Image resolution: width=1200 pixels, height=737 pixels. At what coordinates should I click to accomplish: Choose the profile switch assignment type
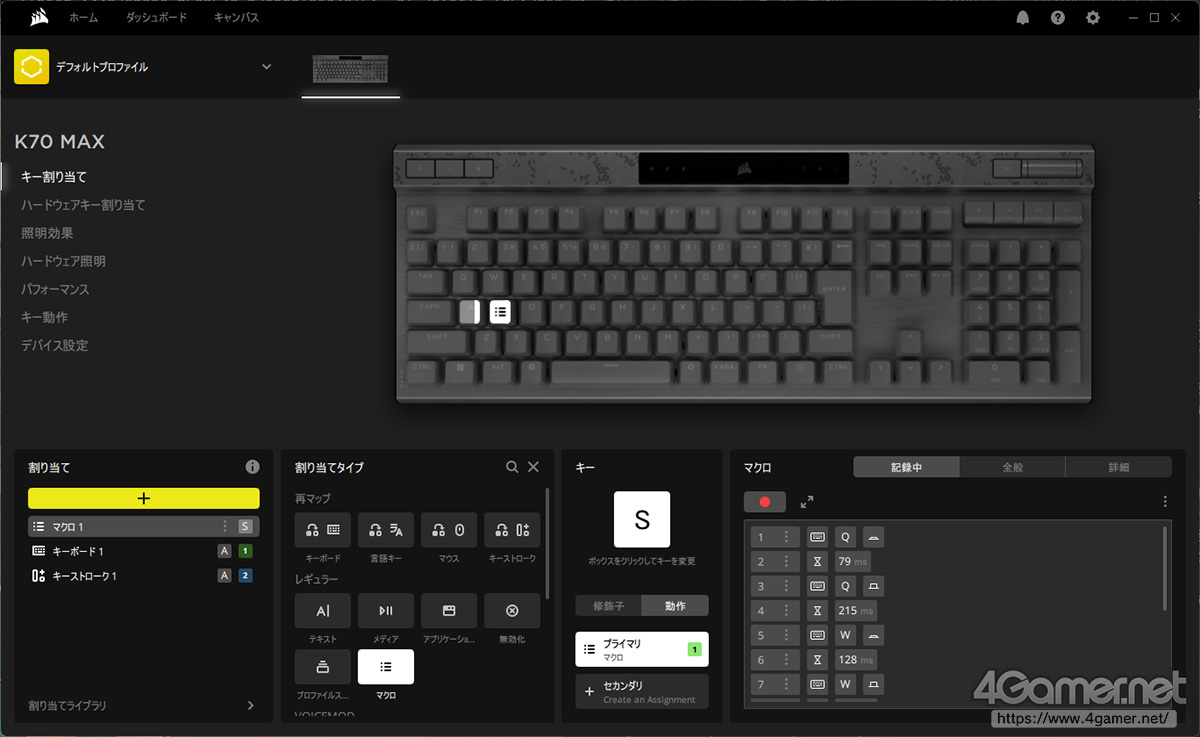(323, 667)
